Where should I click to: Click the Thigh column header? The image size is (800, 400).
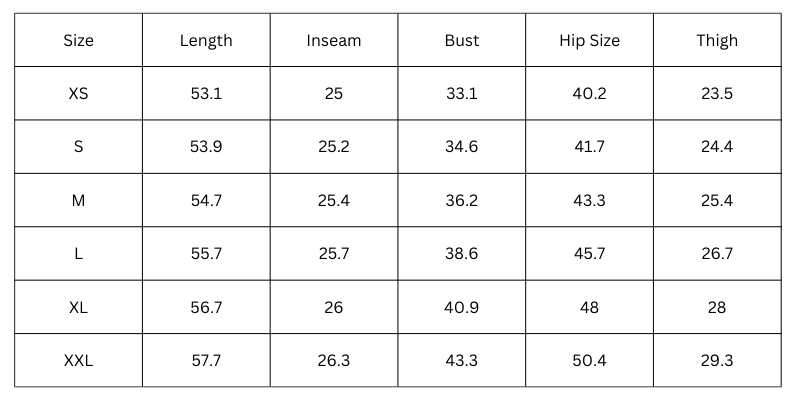(717, 41)
